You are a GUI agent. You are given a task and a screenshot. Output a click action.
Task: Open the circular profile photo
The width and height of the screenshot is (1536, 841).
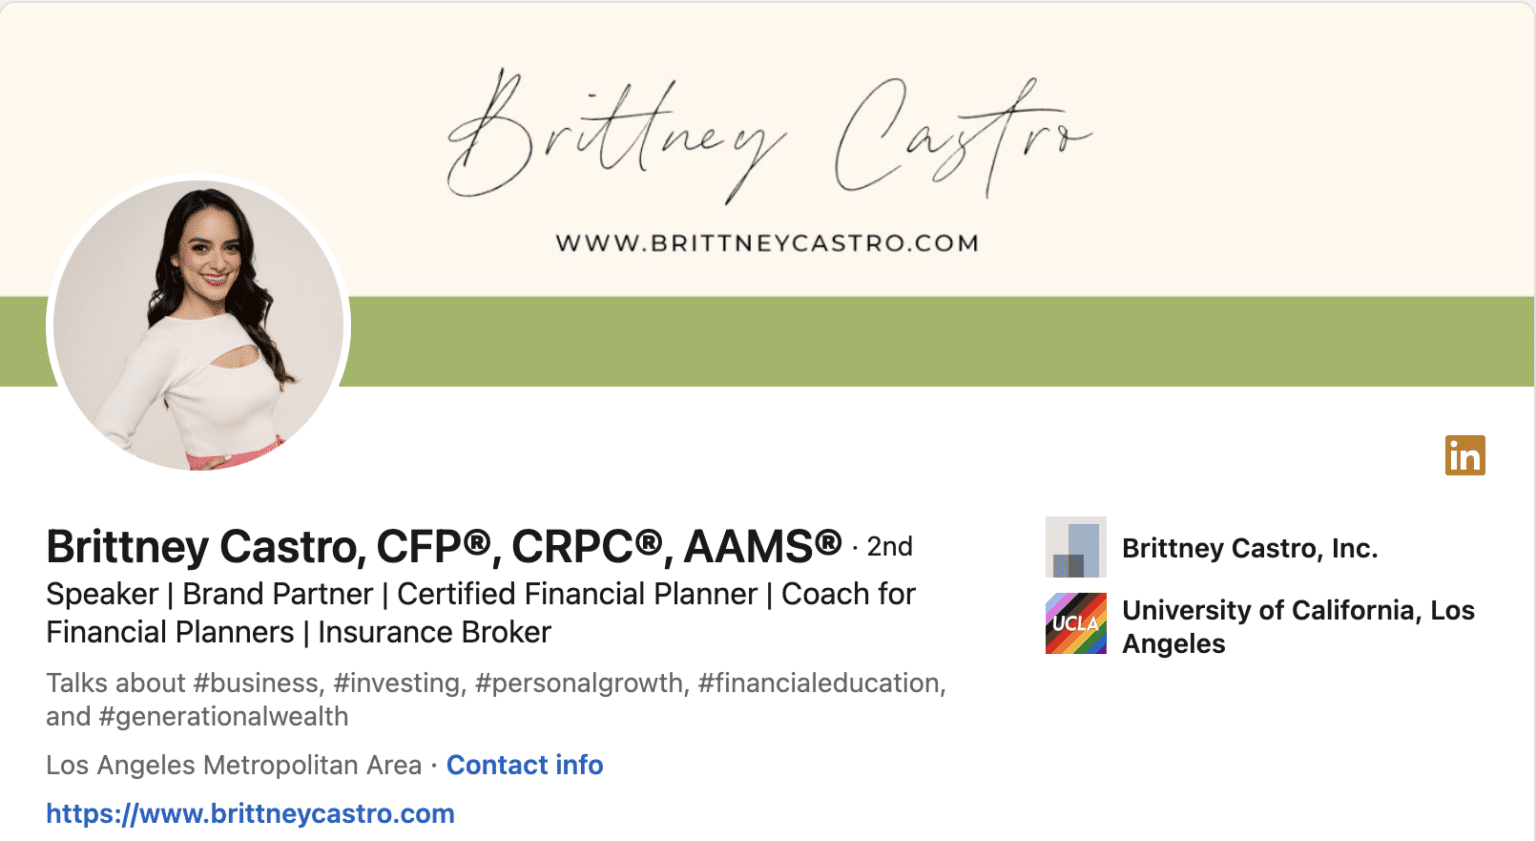198,326
